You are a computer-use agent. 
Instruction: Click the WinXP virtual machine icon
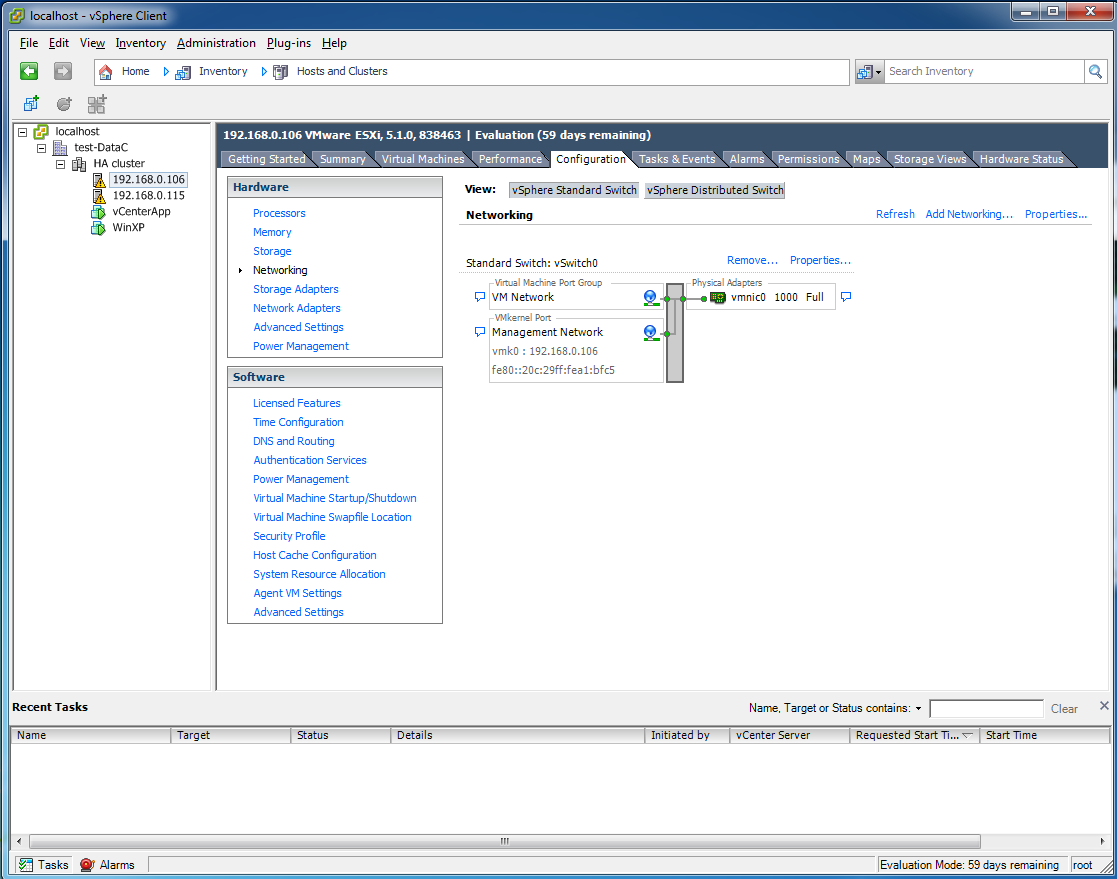pyautogui.click(x=98, y=227)
